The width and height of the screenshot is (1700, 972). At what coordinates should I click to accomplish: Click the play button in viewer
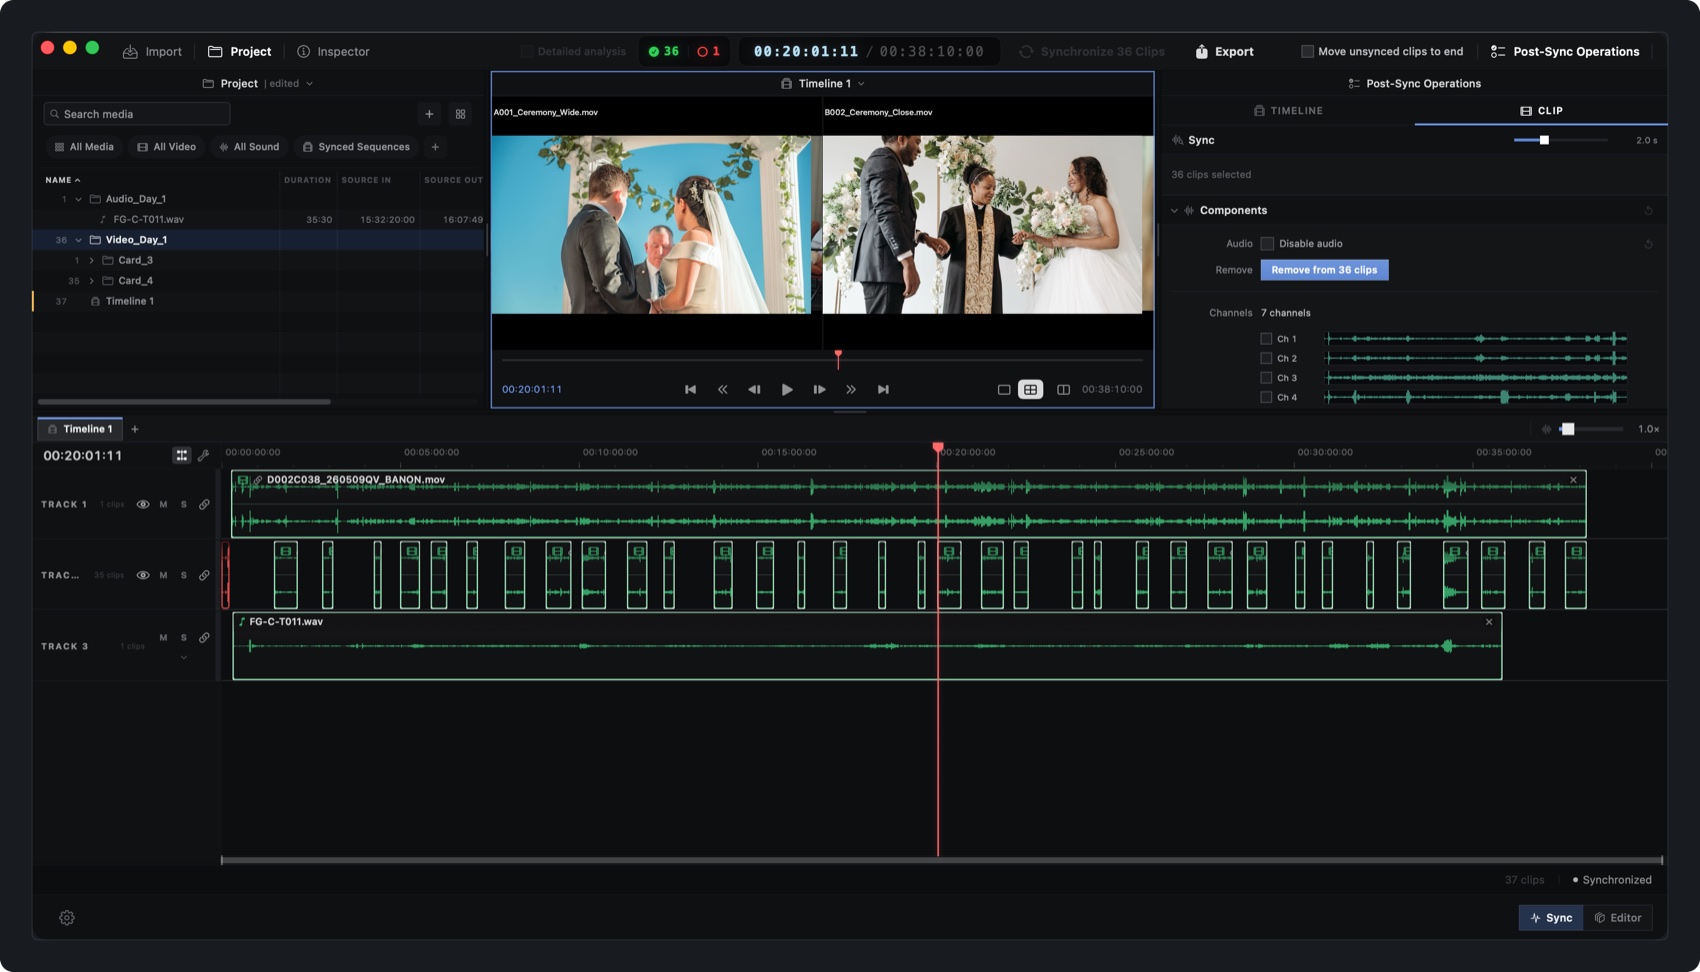(x=787, y=390)
